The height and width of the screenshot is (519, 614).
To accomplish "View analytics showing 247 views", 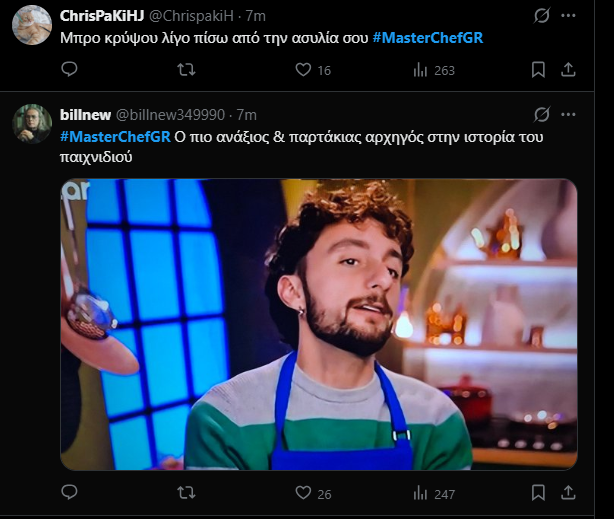I will 421,493.
